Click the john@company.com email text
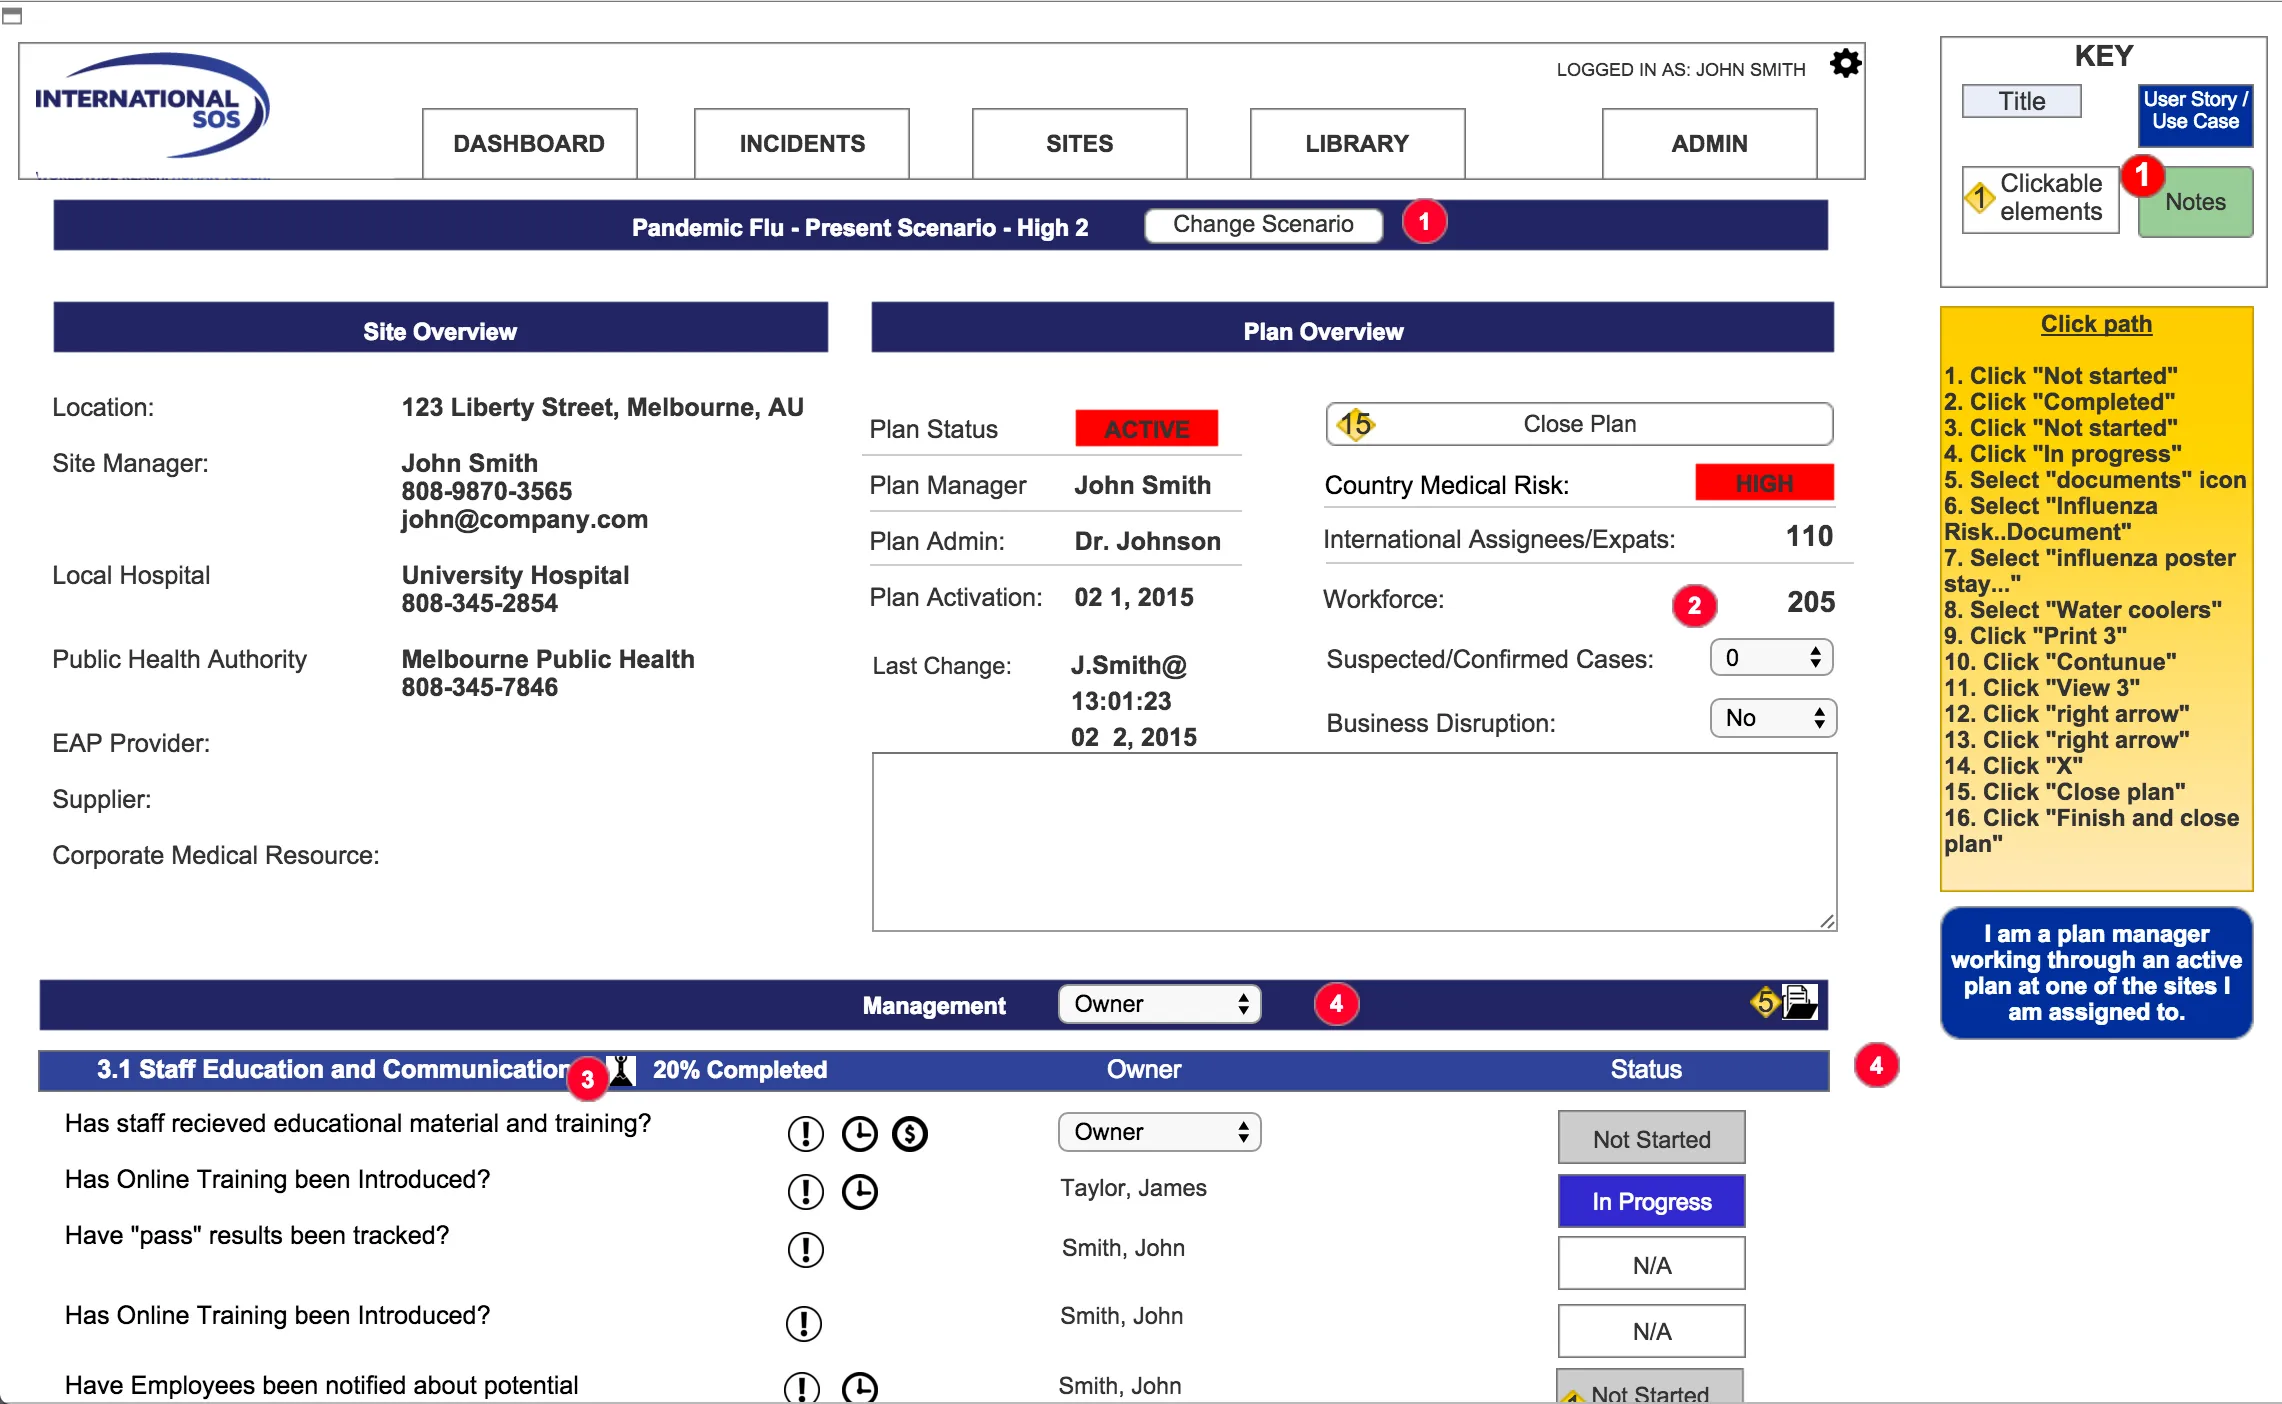 pos(524,519)
